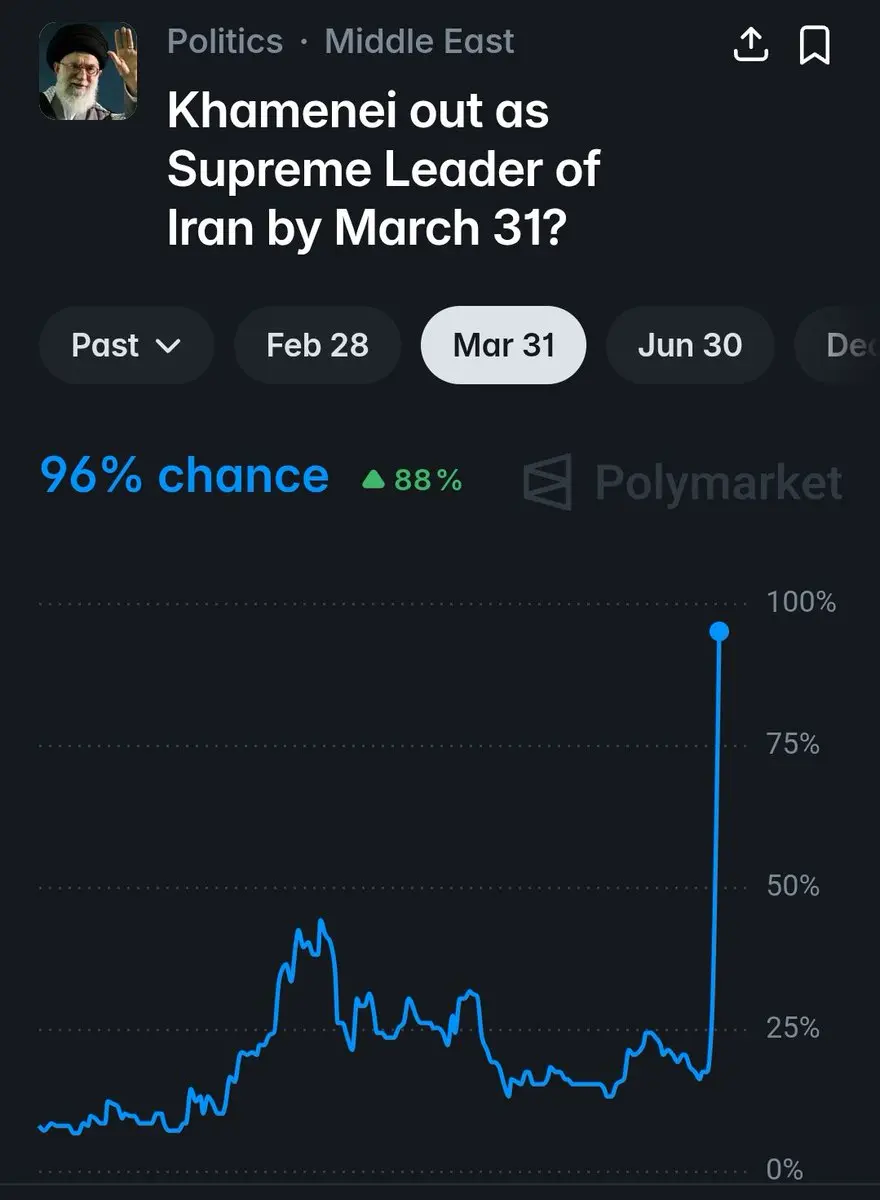Open the Middle East category link
This screenshot has height=1200, width=880.
[x=419, y=42]
